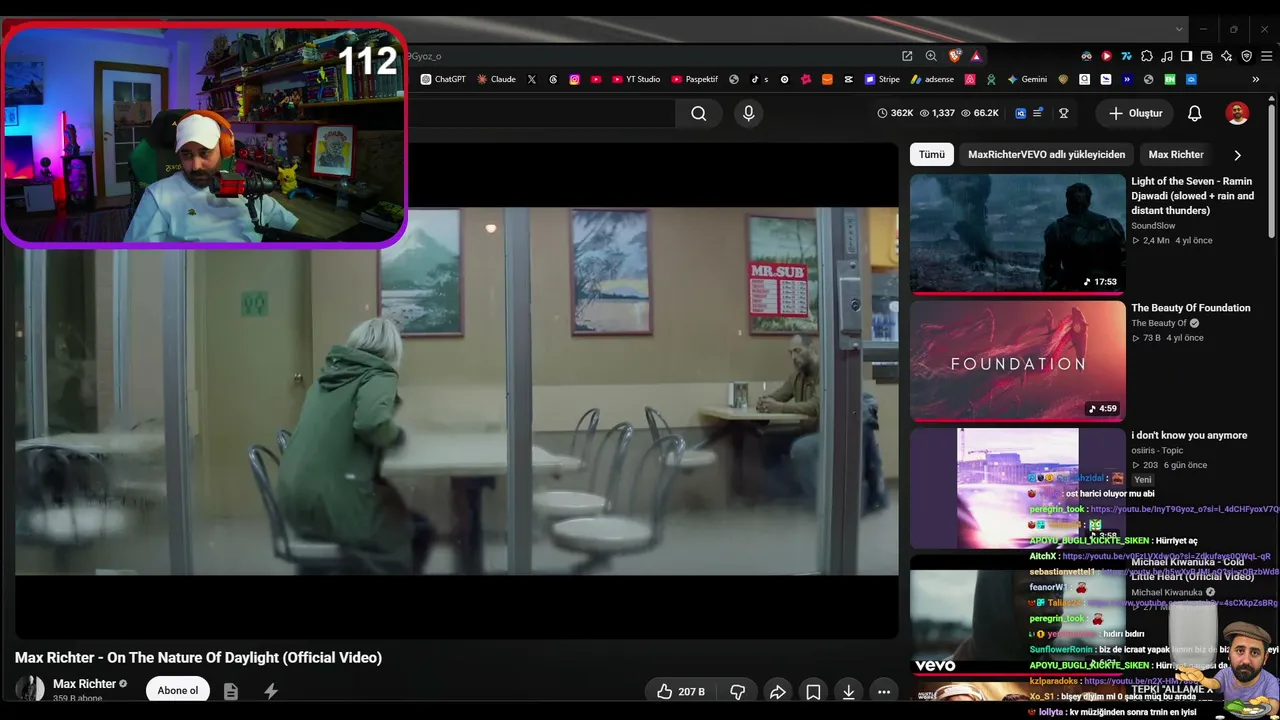This screenshot has width=1280, height=720.
Task: Dislike the Max Richter video
Action: [x=738, y=691]
